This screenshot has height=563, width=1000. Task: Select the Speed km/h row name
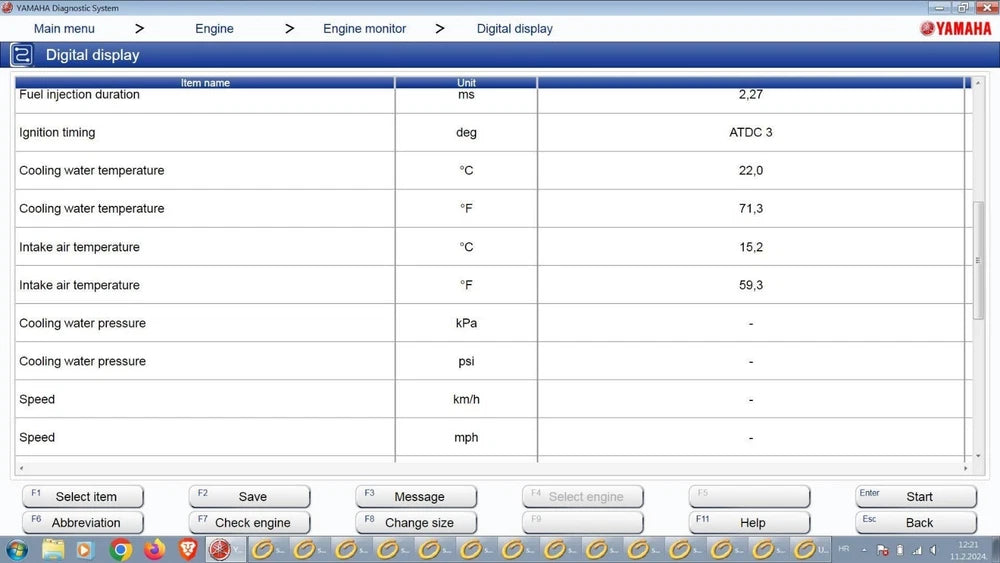[37, 399]
